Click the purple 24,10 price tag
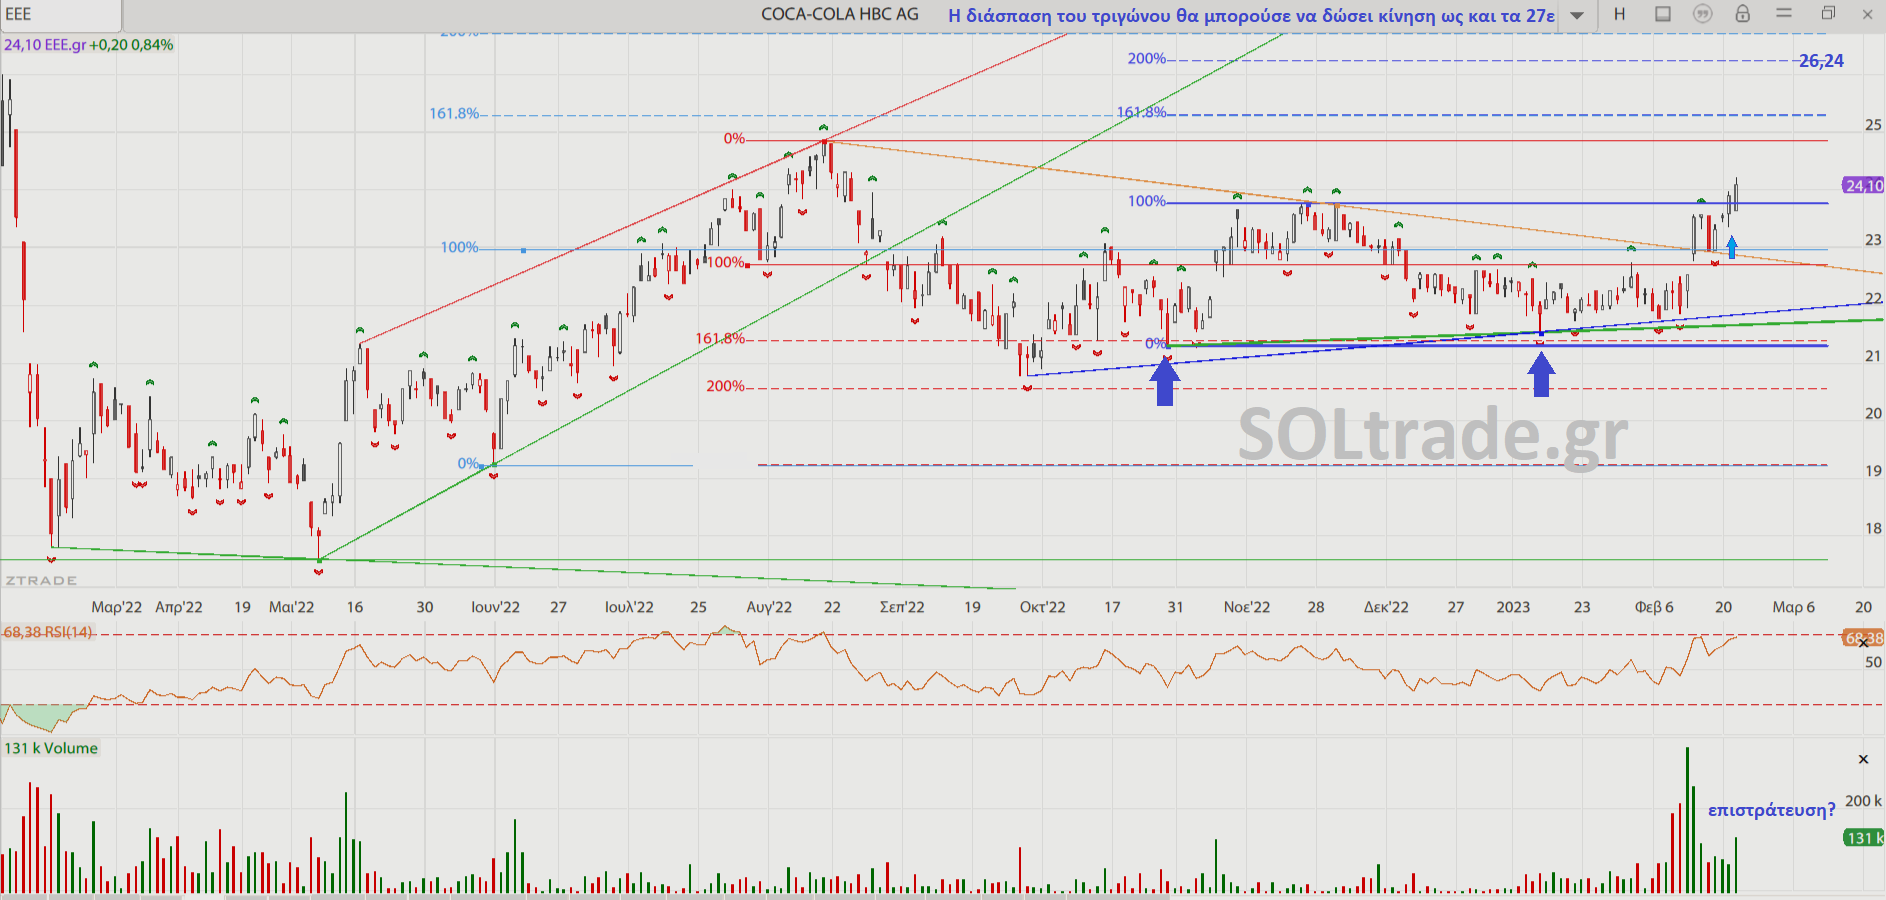This screenshot has height=900, width=1886. tap(1863, 186)
